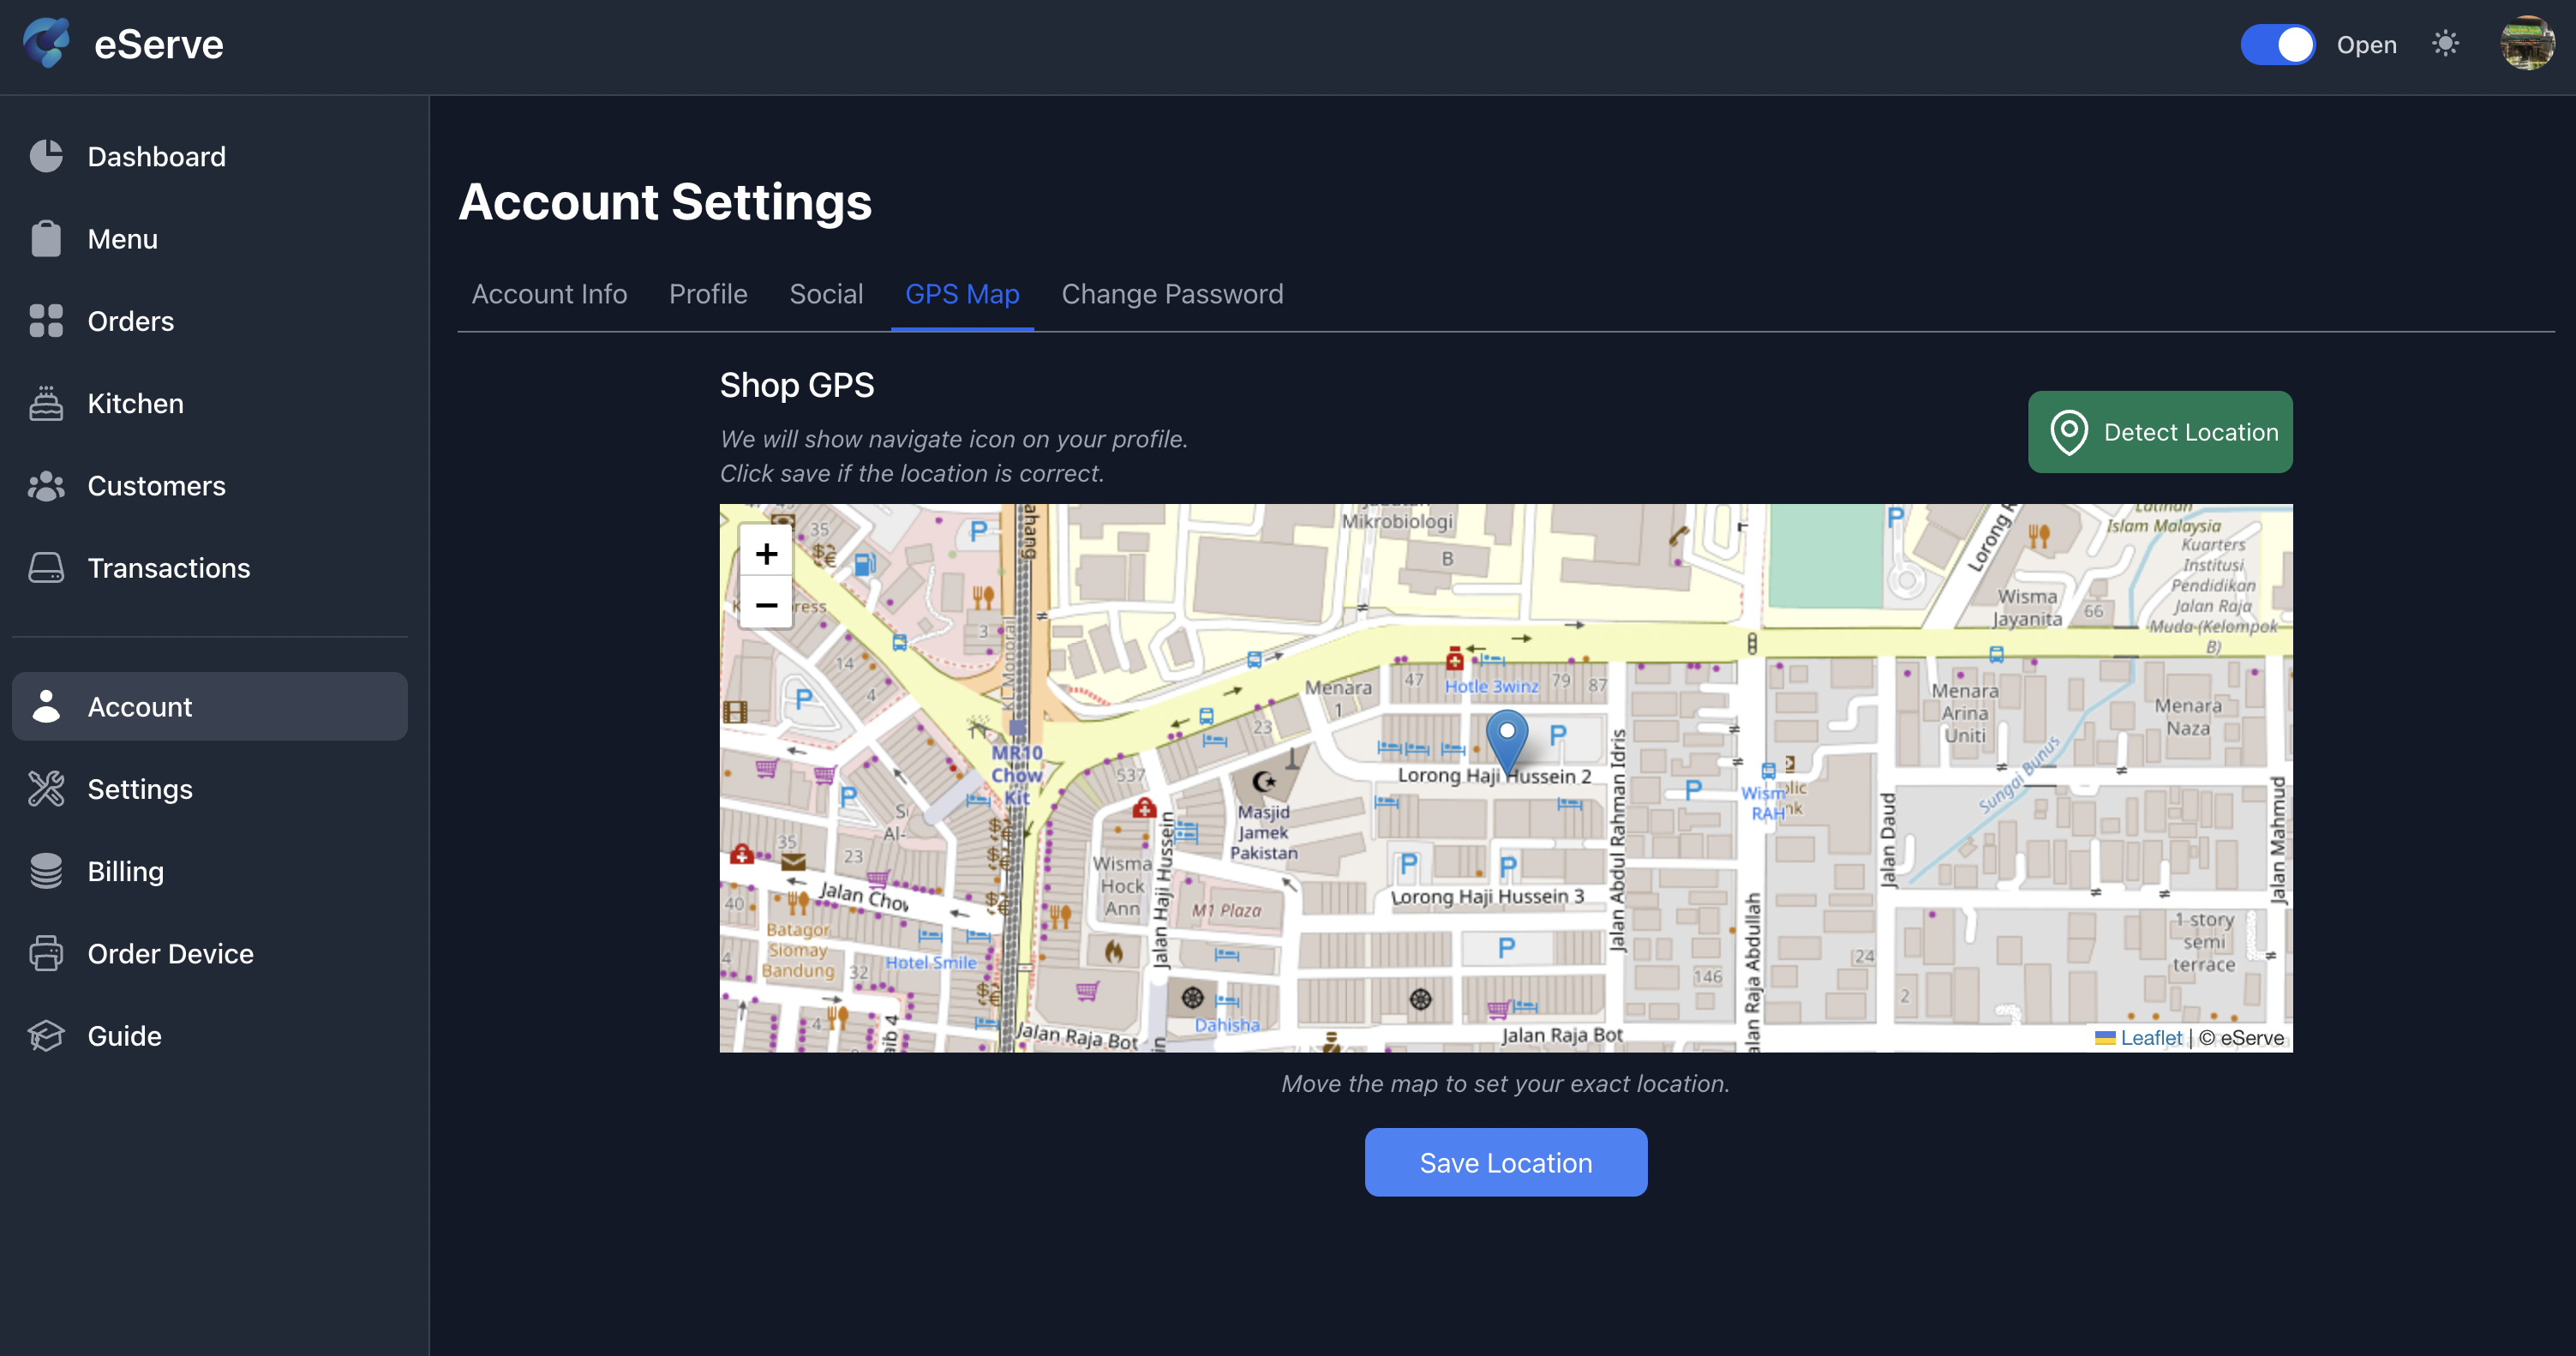Click the Billing coins stack icon
2576x1356 pixels.
(46, 871)
